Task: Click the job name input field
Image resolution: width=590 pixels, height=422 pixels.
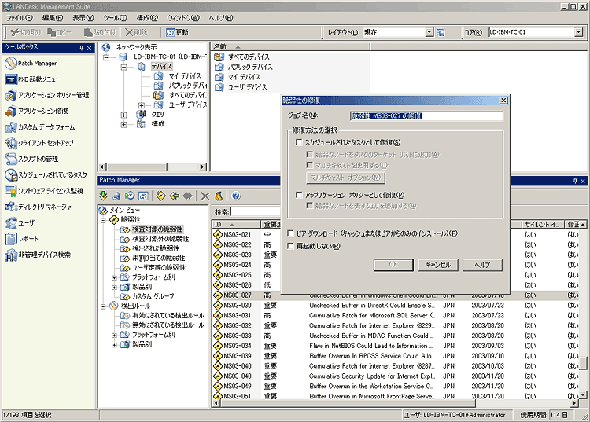Action: click(x=426, y=116)
